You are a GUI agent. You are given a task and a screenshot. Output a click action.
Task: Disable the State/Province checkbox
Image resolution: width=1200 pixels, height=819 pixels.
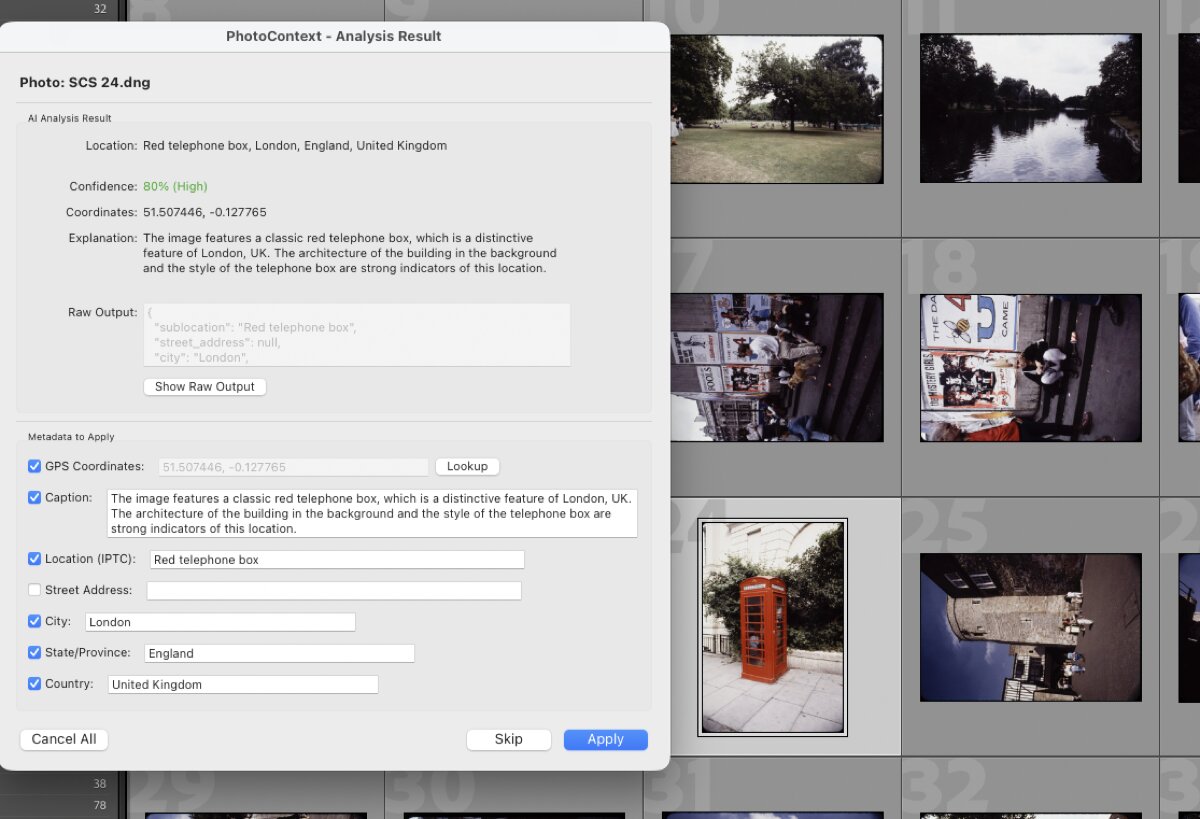click(34, 652)
